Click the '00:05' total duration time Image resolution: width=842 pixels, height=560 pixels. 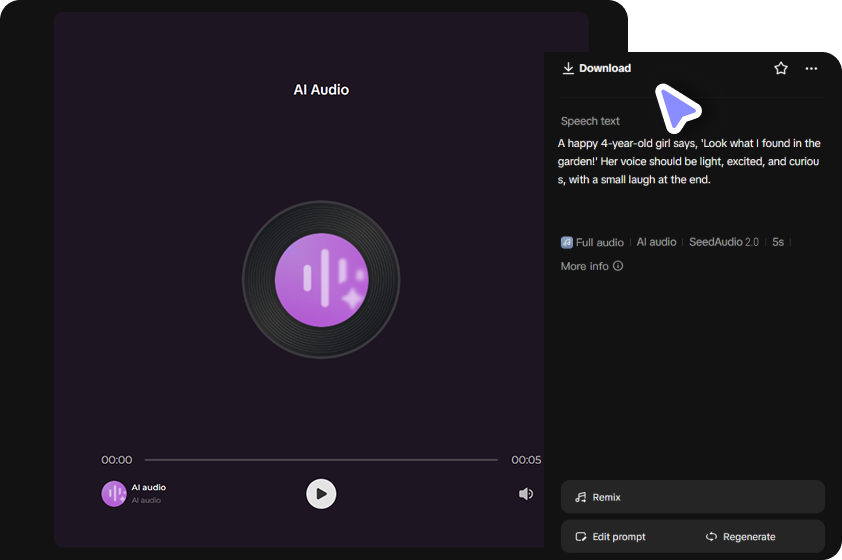click(526, 460)
